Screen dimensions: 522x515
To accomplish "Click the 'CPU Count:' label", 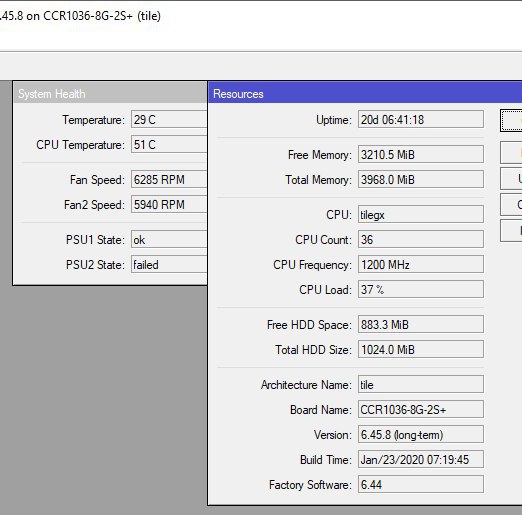I will 323,240.
